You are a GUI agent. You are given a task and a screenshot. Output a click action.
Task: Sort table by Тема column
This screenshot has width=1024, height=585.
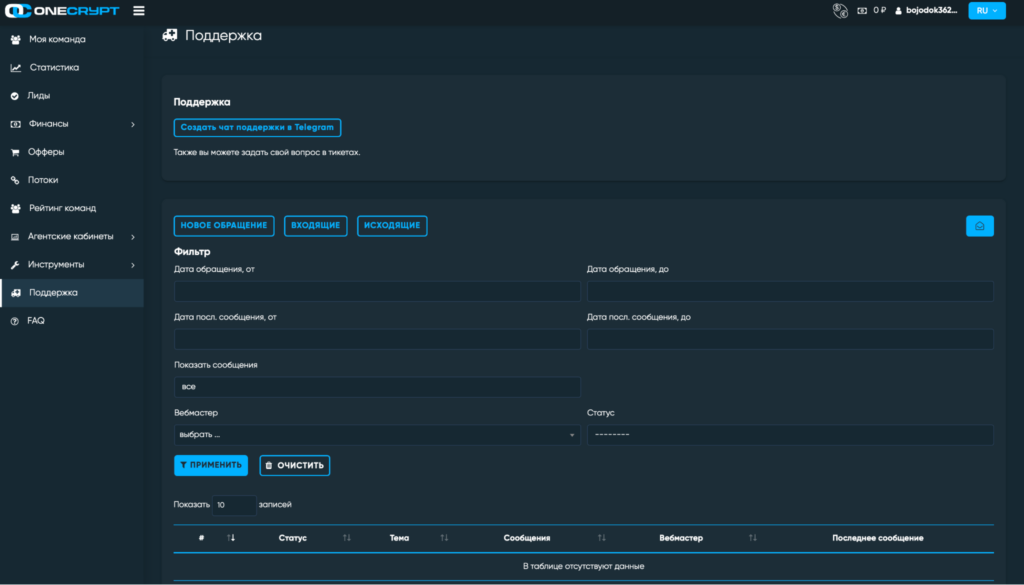tap(444, 538)
